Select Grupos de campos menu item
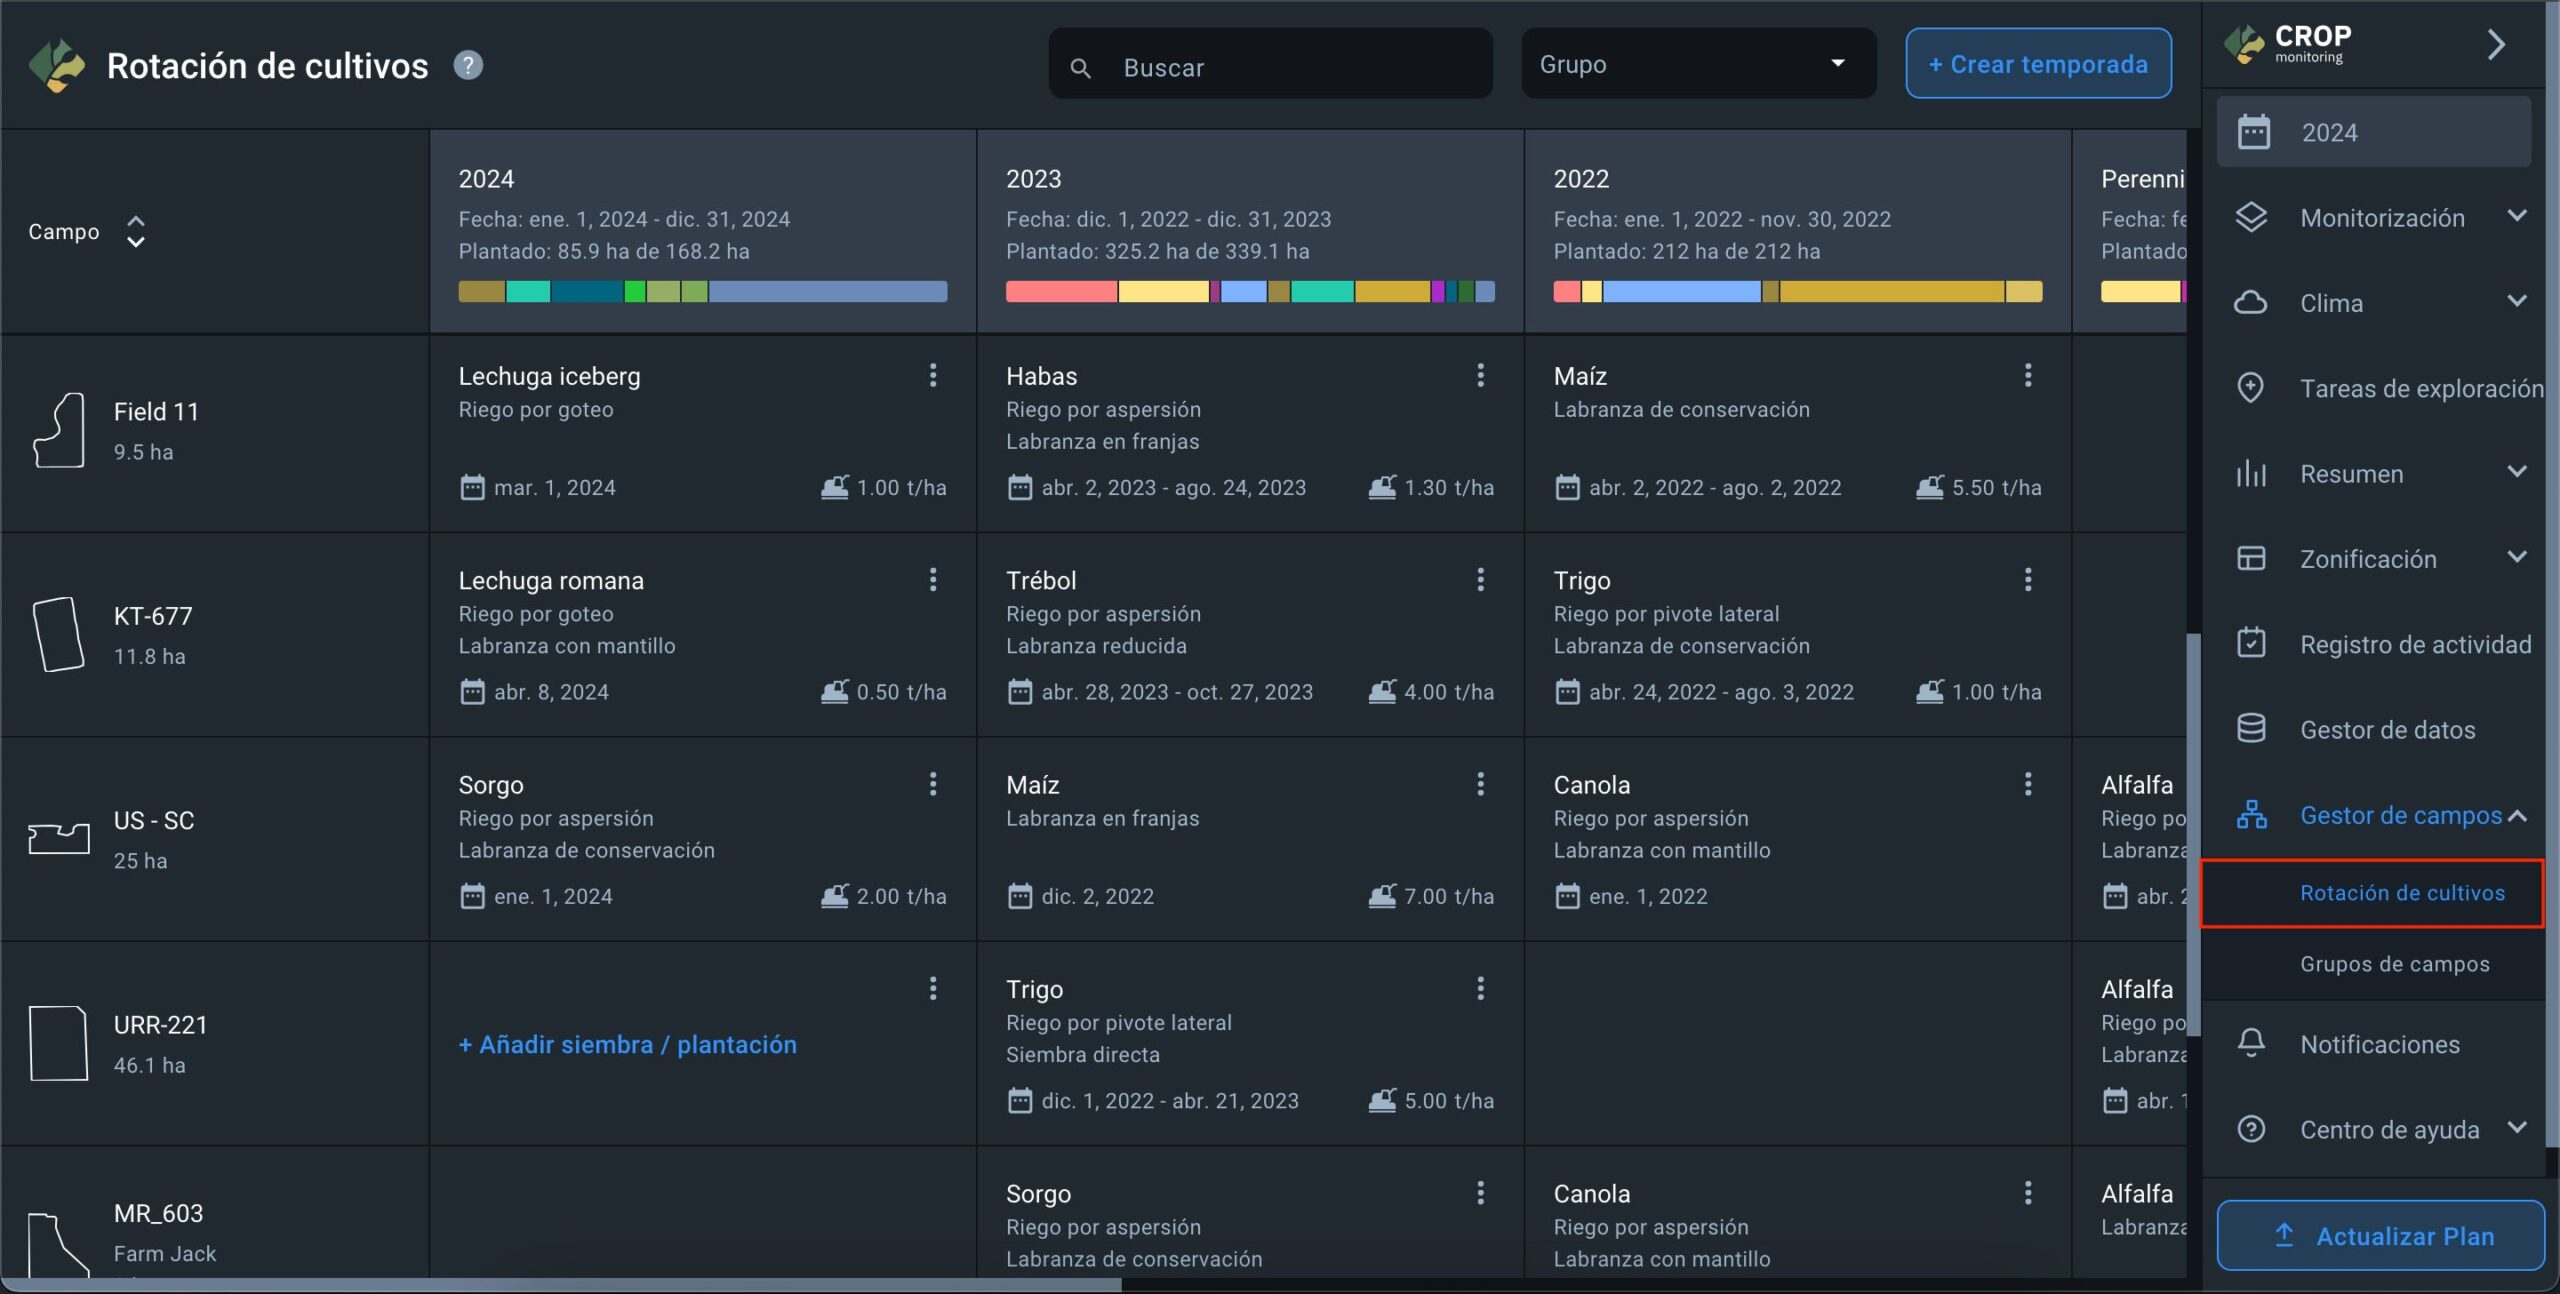 [2394, 964]
